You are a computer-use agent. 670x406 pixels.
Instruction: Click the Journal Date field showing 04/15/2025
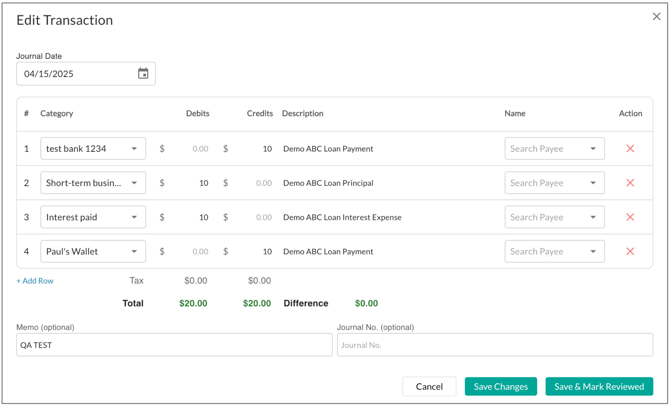pos(86,74)
